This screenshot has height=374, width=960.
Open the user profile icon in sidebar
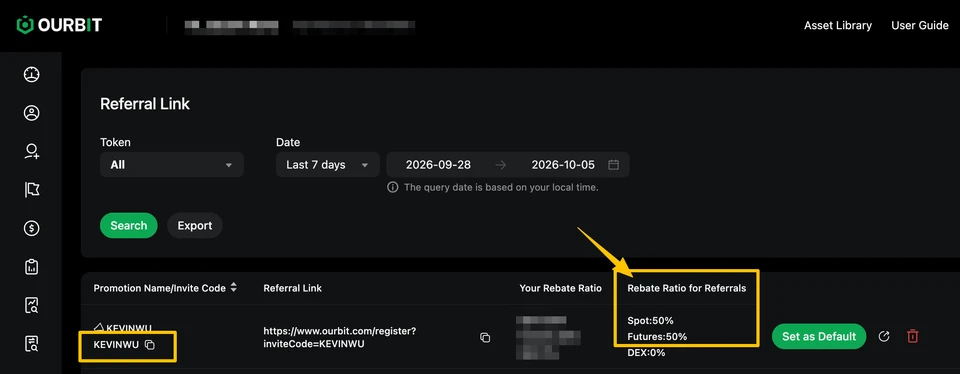coord(31,113)
